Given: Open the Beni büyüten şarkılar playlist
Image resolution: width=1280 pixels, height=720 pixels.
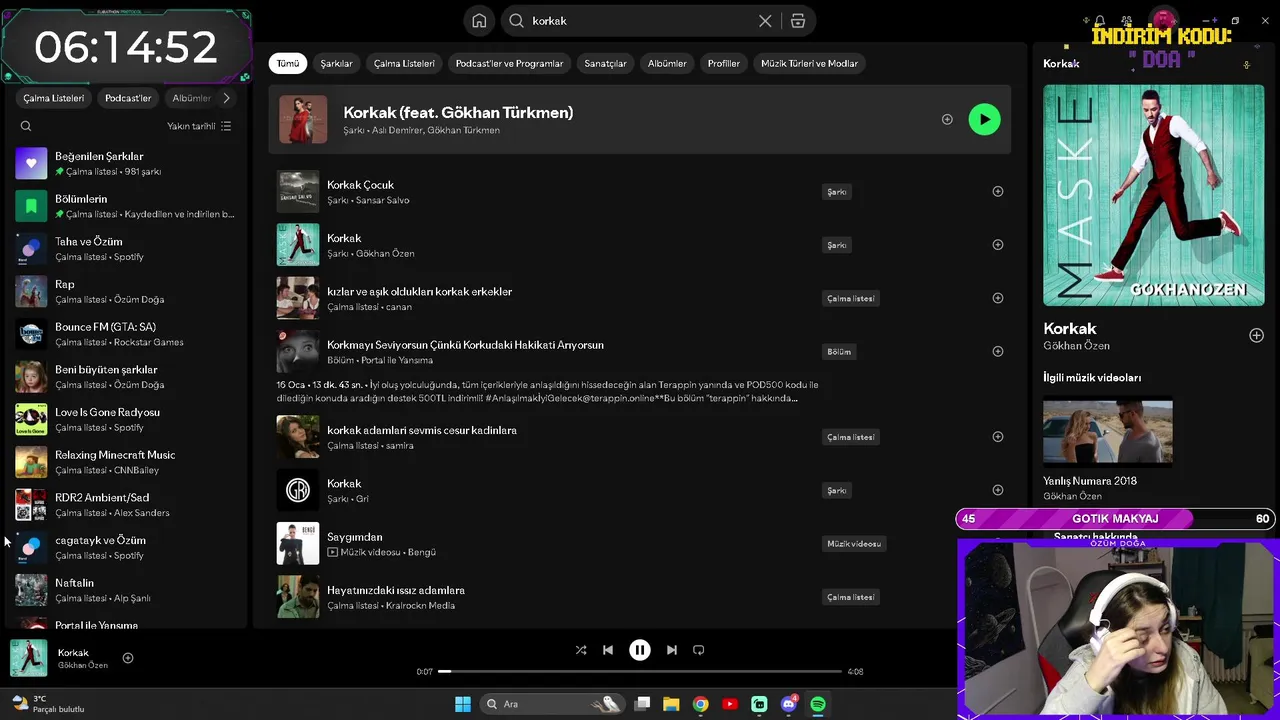Looking at the screenshot, I should point(125,377).
